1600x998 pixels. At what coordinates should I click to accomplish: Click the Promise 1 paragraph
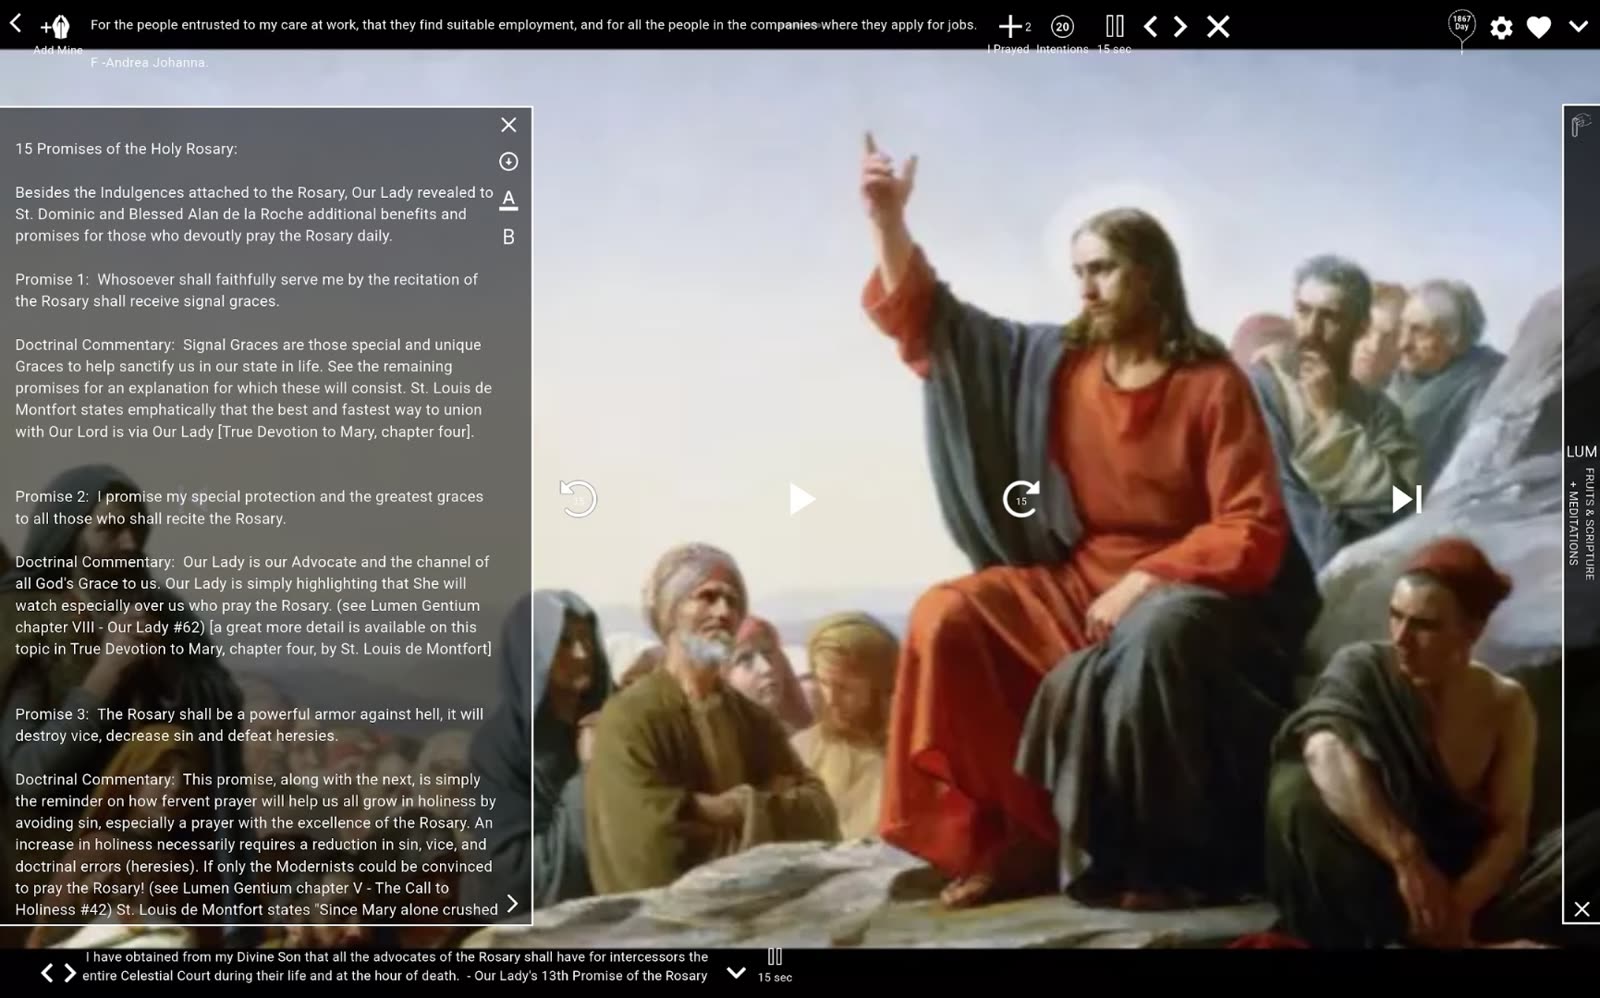pos(247,290)
